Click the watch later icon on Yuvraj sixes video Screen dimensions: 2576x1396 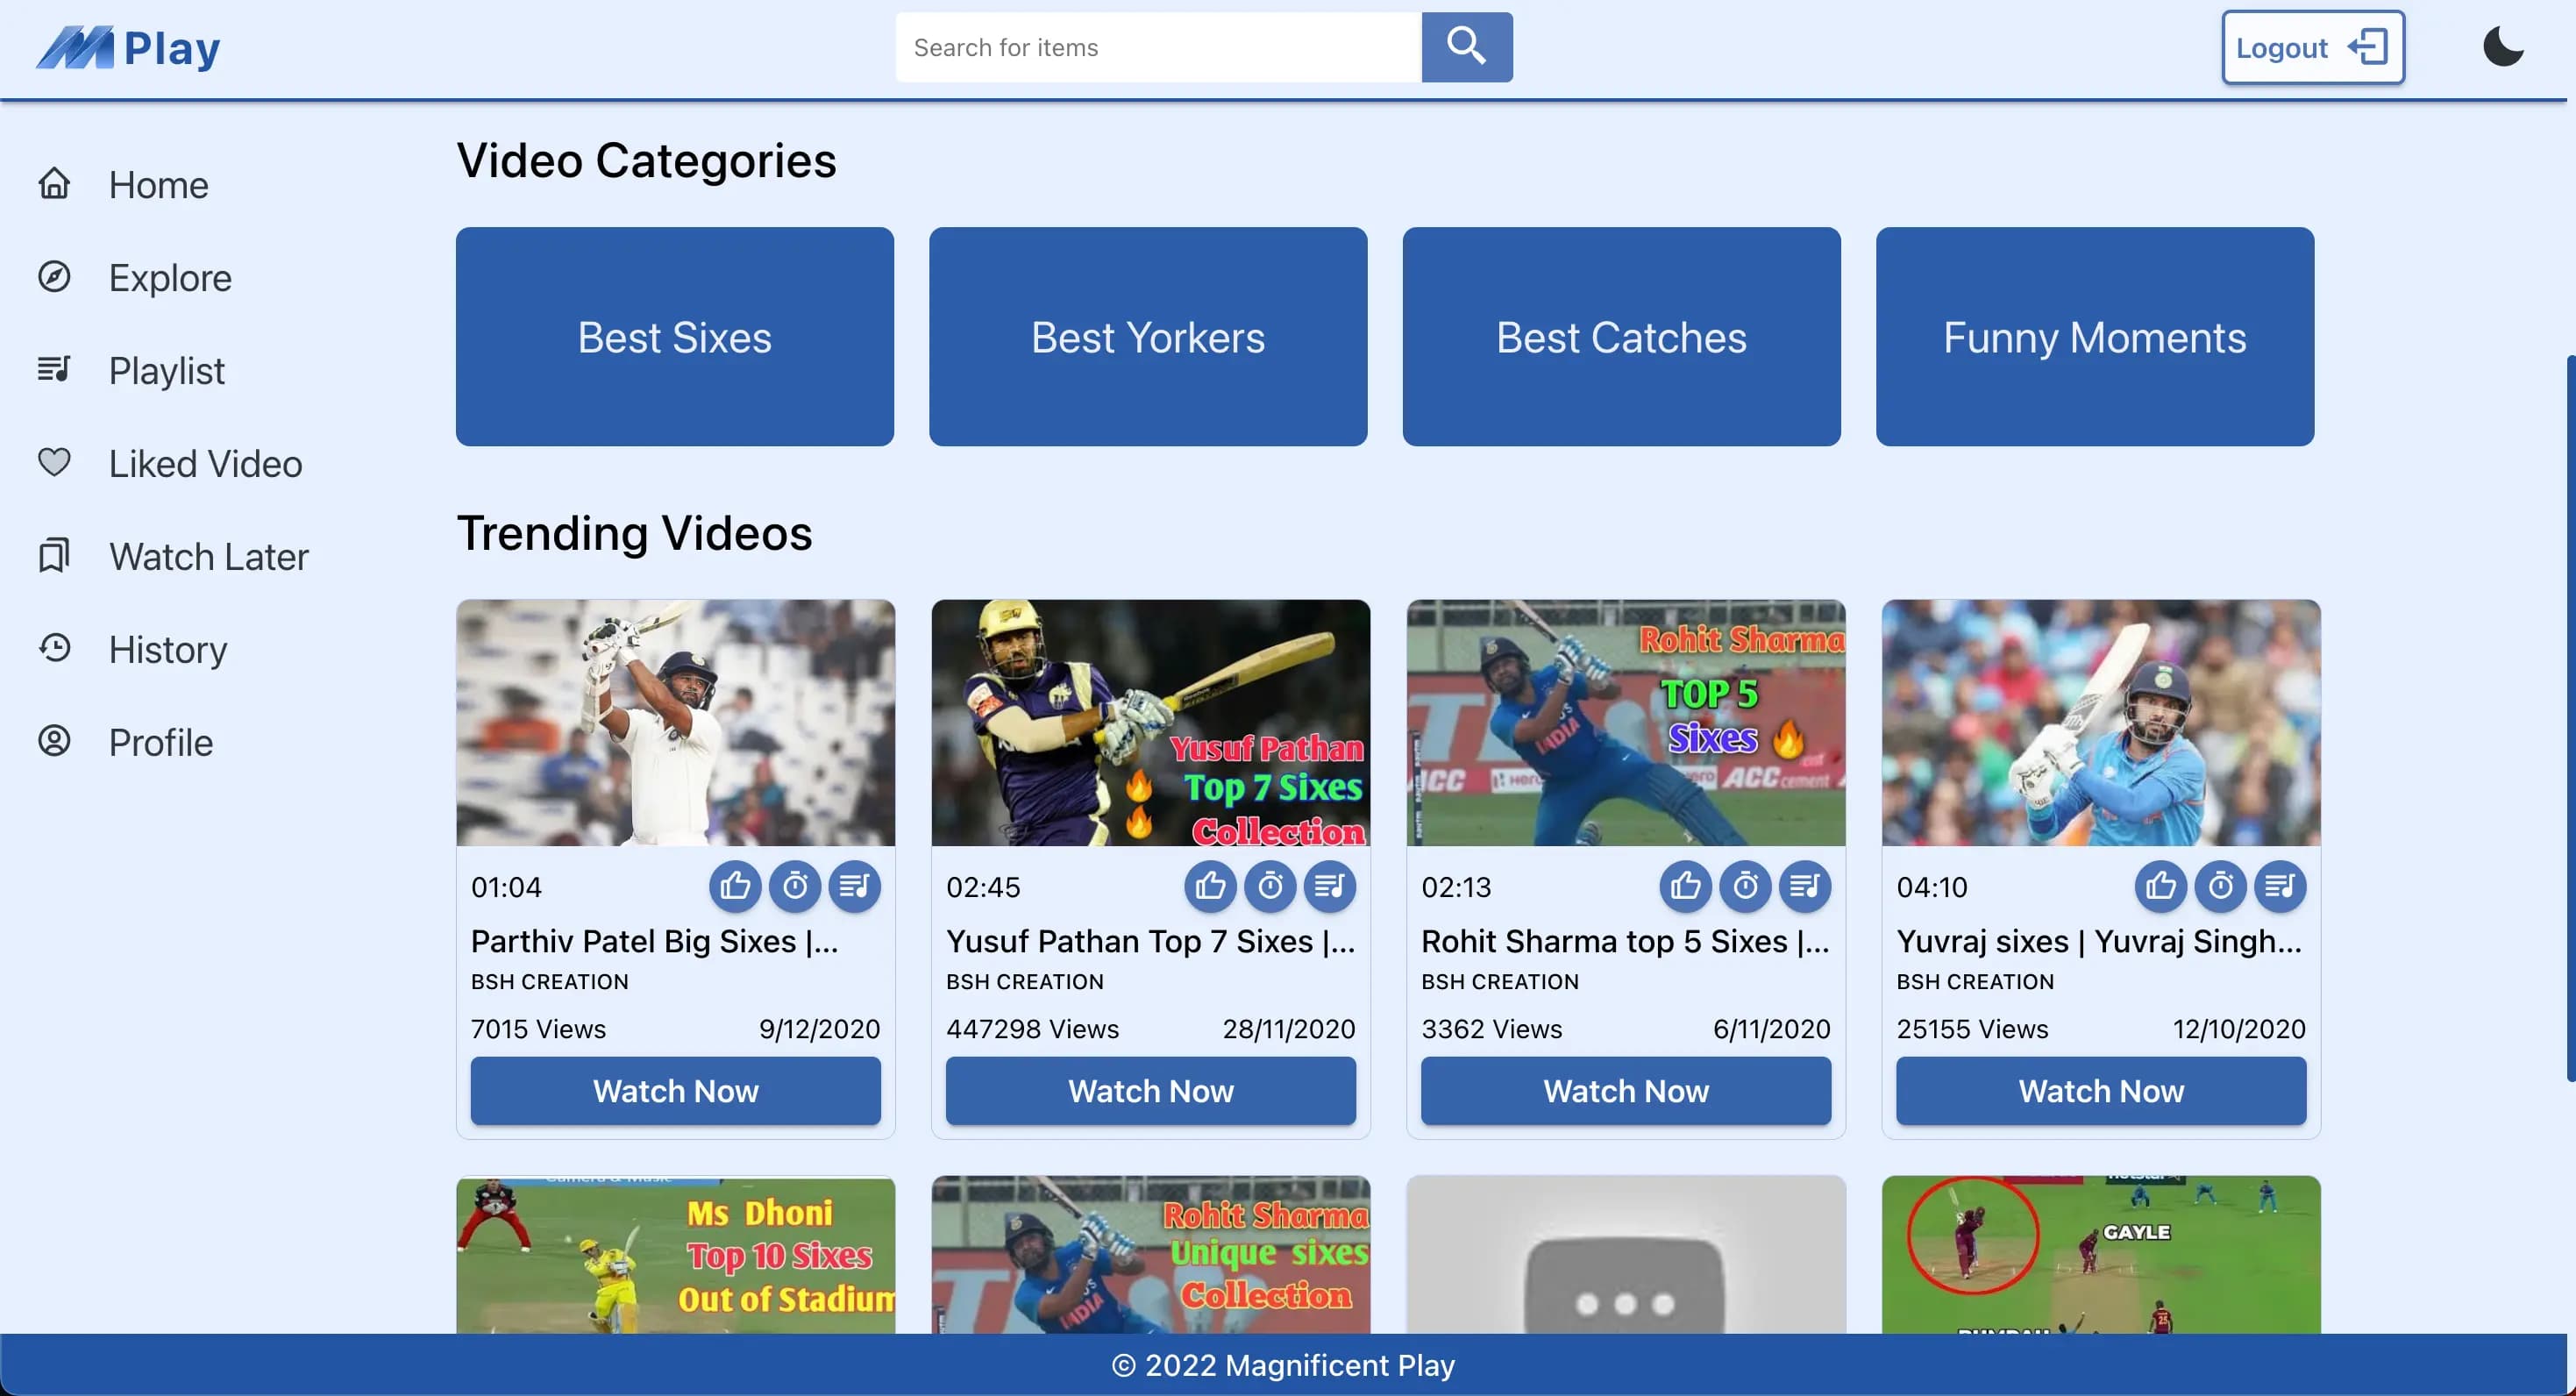(x=2220, y=887)
